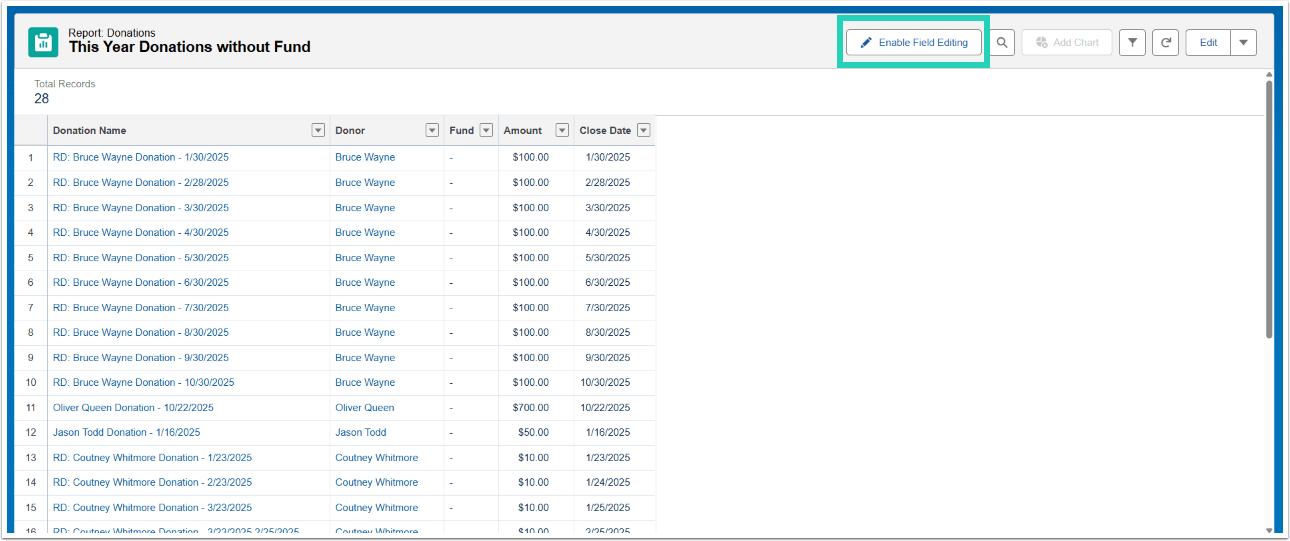Click the search magnifier icon
1290x541 pixels.
pos(1002,43)
